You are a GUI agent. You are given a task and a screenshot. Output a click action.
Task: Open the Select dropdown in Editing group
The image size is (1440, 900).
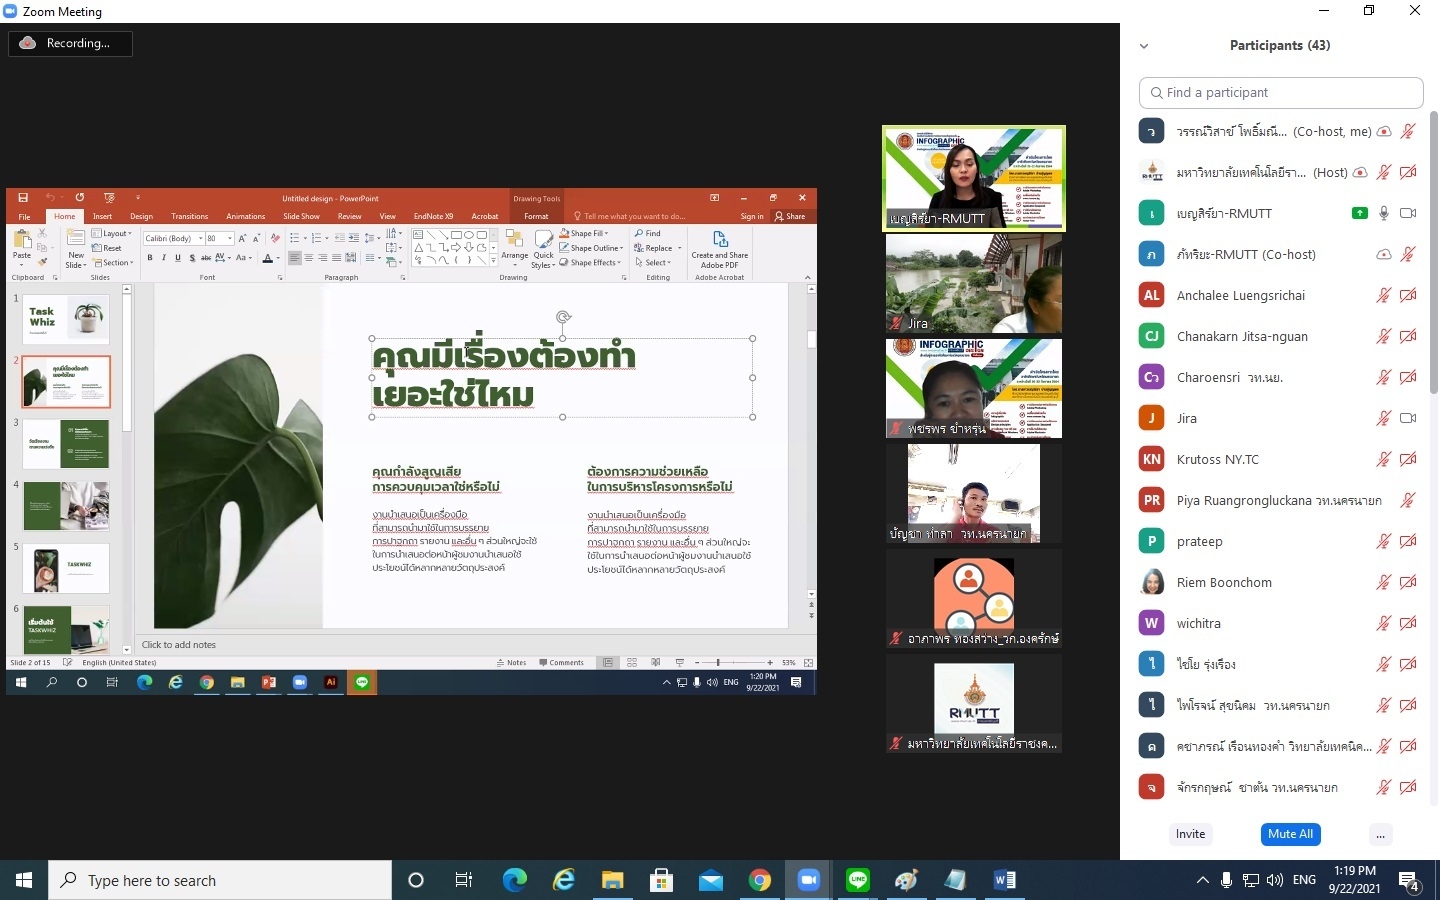[653, 263]
